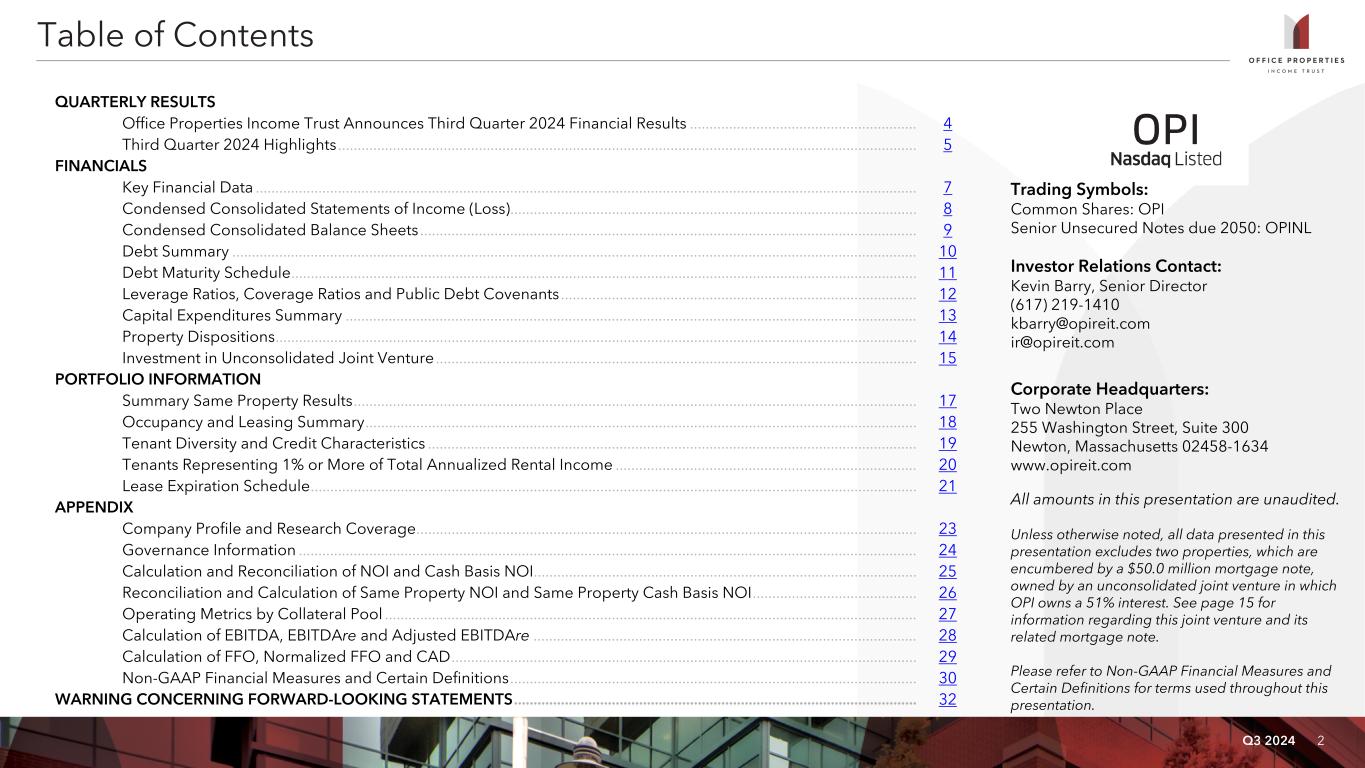Click the kbarry@opireit.com email address
This screenshot has height=768, width=1365.
(x=1080, y=324)
